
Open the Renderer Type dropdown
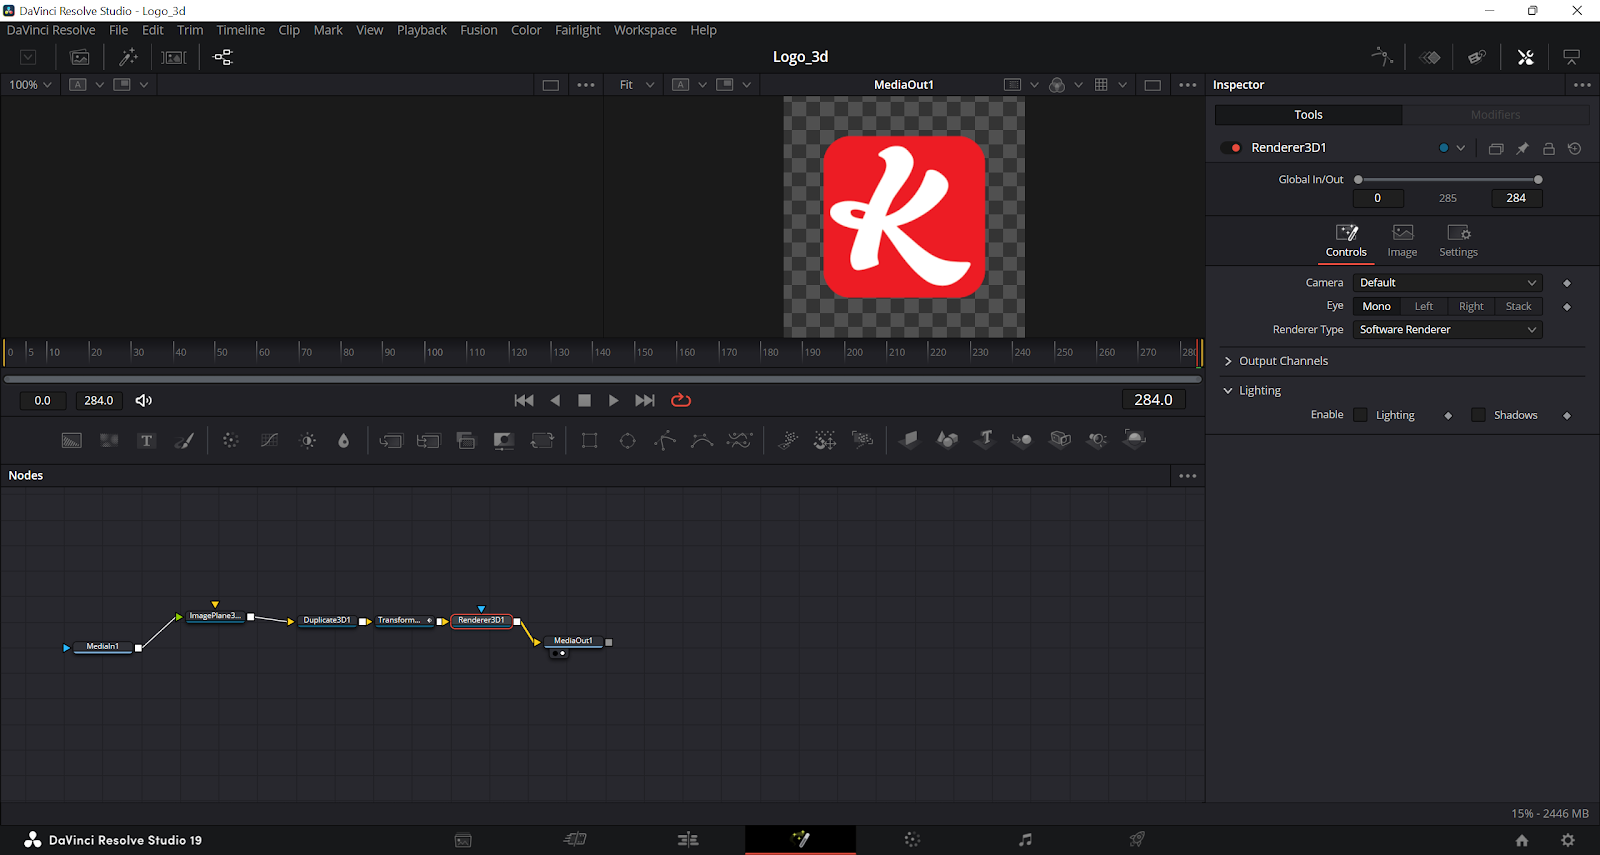[1447, 330]
